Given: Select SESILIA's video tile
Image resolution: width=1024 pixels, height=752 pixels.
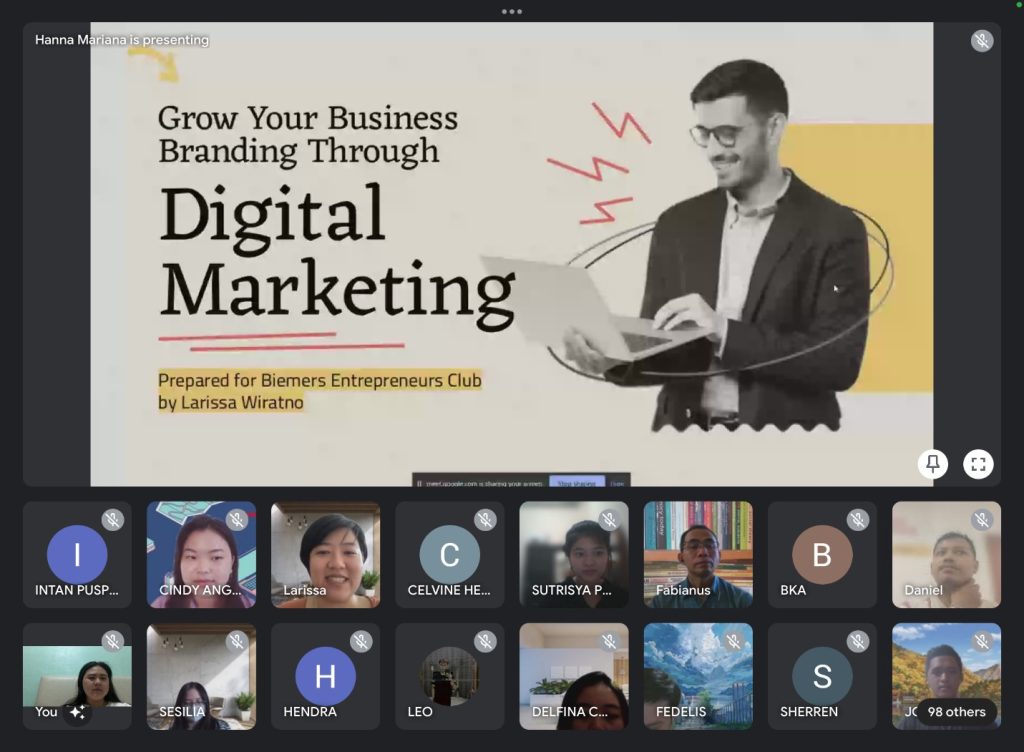Looking at the screenshot, I should point(201,676).
